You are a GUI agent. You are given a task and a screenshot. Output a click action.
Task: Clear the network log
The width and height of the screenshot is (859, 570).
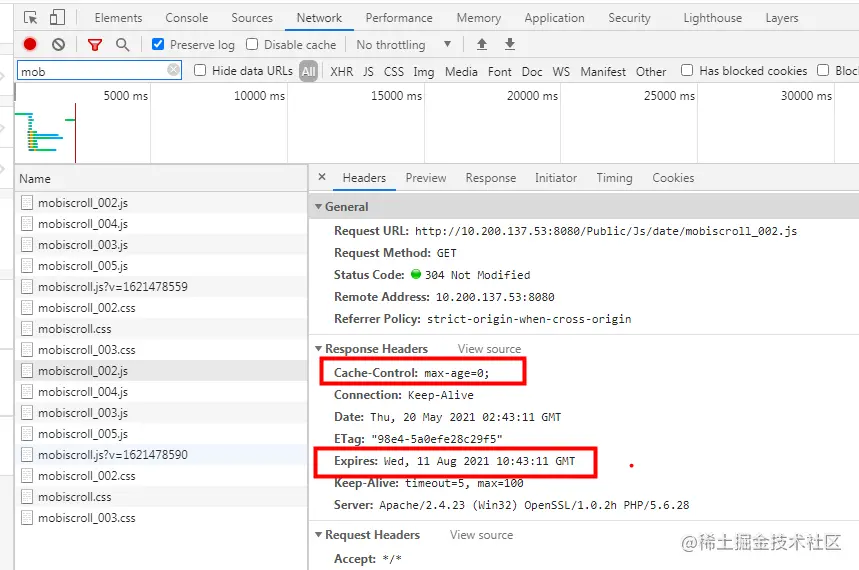pos(59,44)
